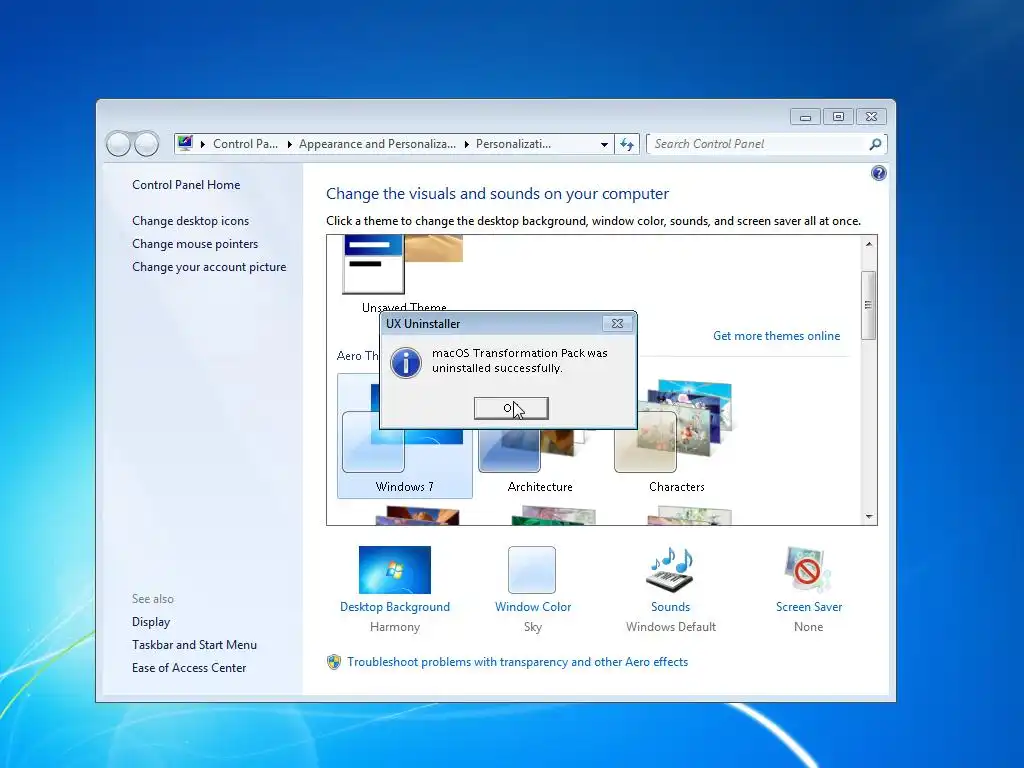Maximize the Personalization window
The height and width of the screenshot is (768, 1024).
838,117
